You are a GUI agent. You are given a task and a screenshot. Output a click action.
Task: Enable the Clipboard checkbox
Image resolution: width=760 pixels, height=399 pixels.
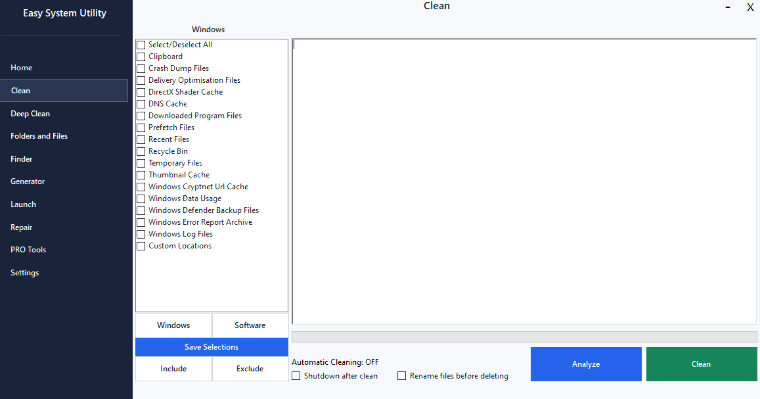tap(141, 56)
